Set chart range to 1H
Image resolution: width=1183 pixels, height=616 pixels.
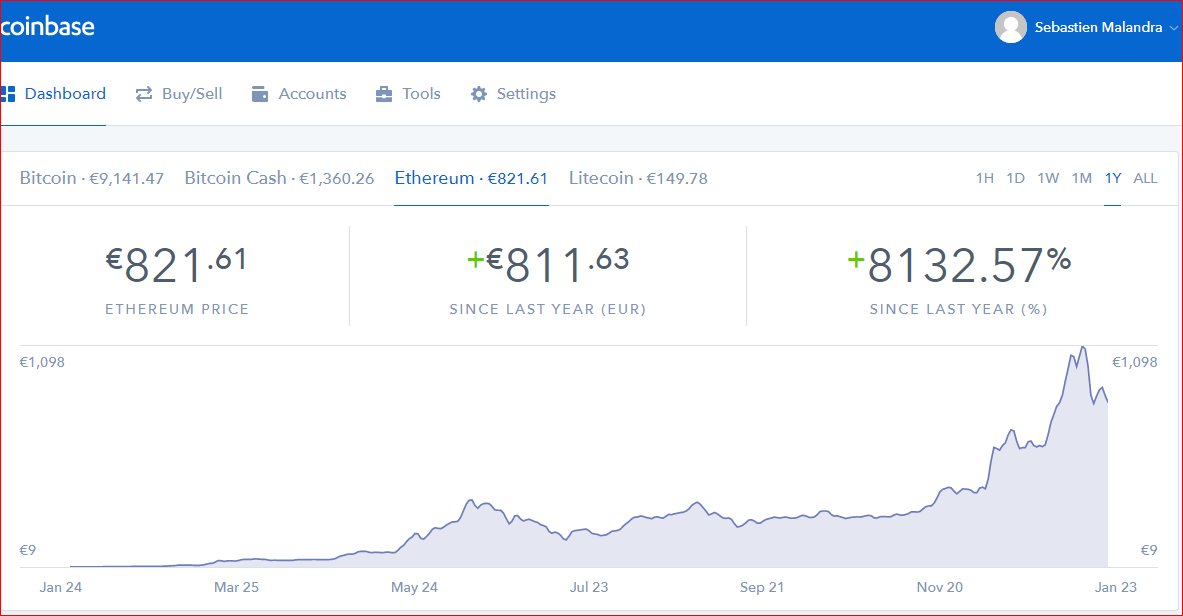pyautogui.click(x=985, y=178)
